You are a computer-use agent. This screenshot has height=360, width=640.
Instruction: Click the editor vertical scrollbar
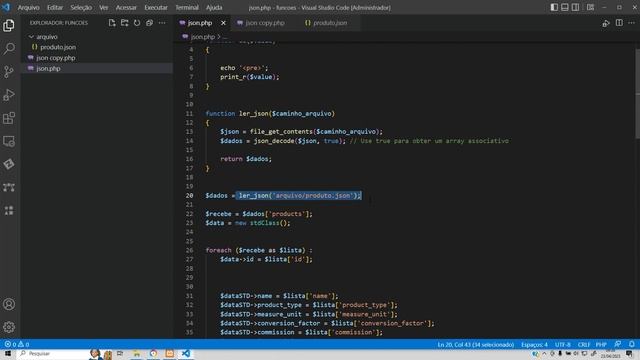[x=637, y=94]
